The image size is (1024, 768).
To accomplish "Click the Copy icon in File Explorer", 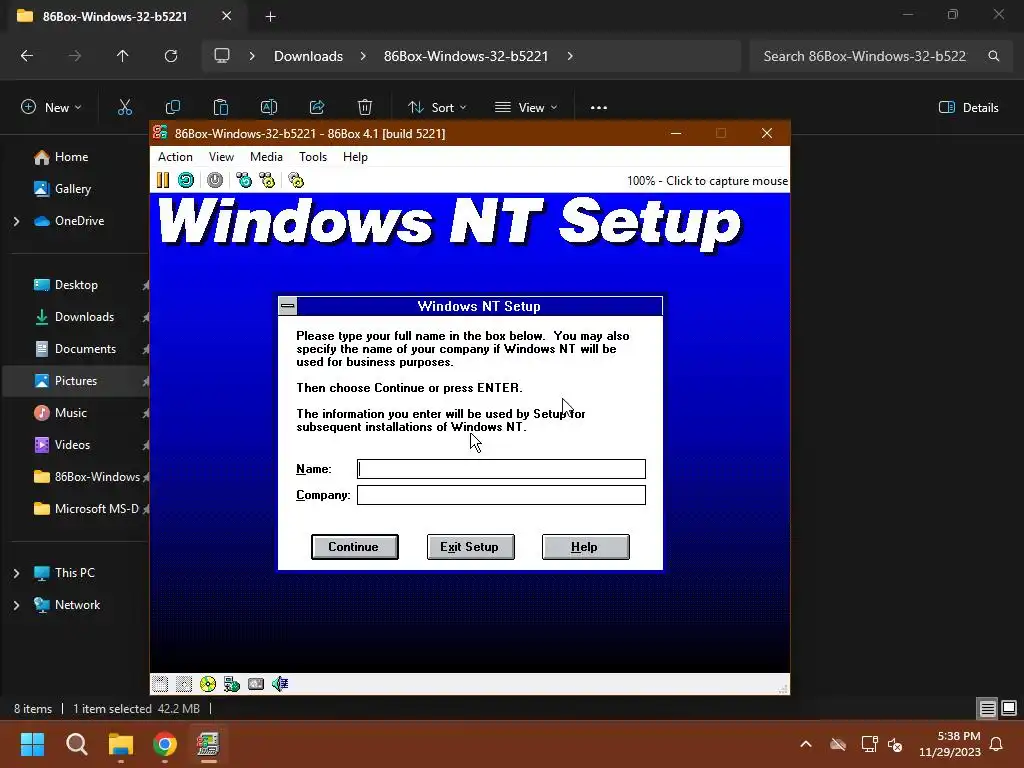I will pyautogui.click(x=173, y=108).
